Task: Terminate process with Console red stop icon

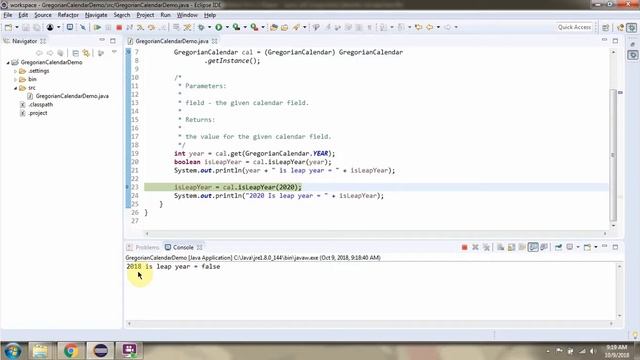Action: (x=464, y=247)
